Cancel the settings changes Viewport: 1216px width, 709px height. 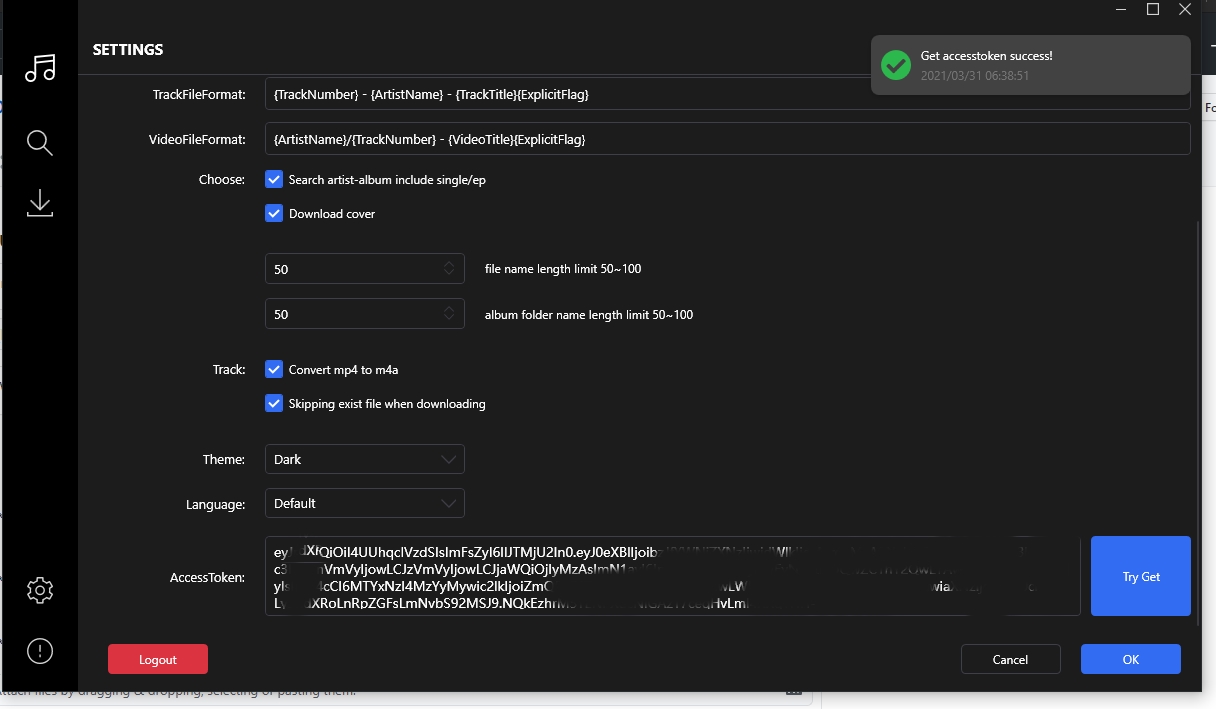point(1010,659)
